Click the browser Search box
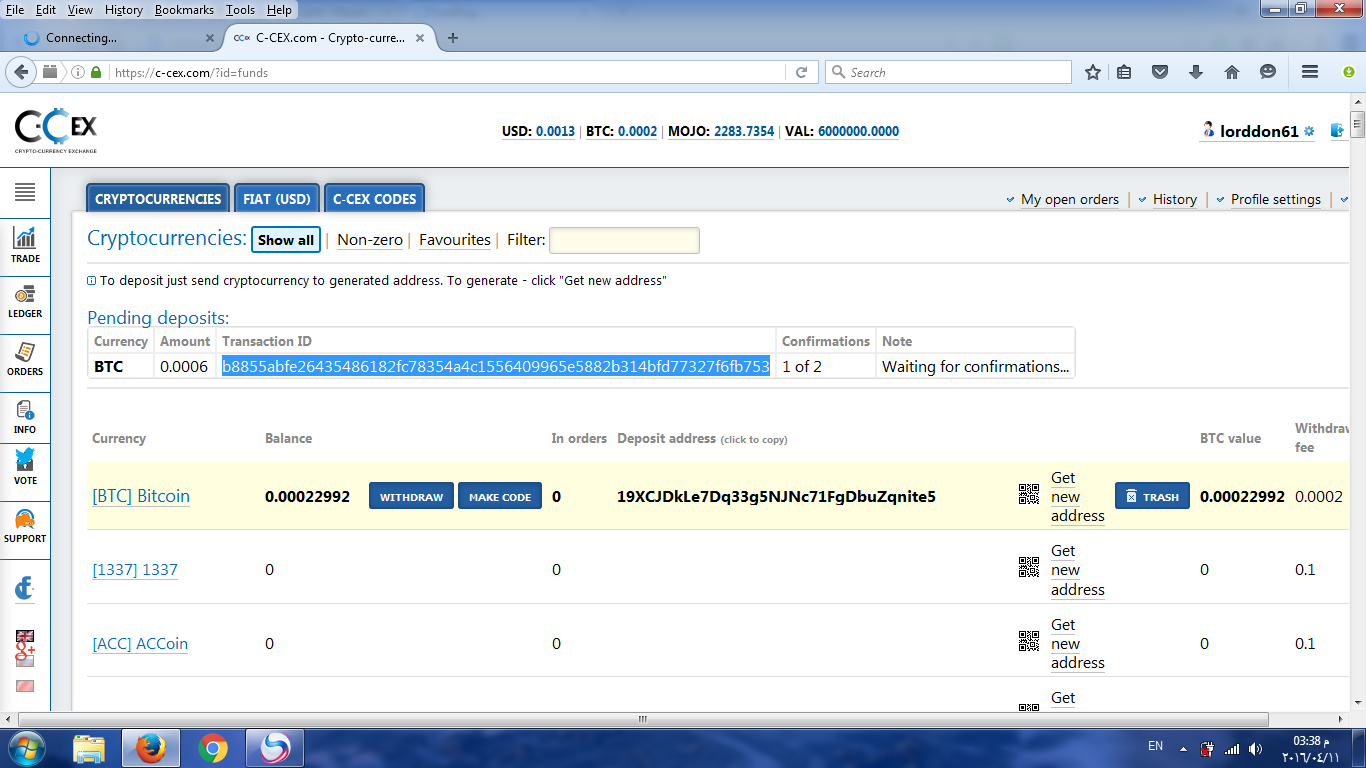 click(948, 72)
